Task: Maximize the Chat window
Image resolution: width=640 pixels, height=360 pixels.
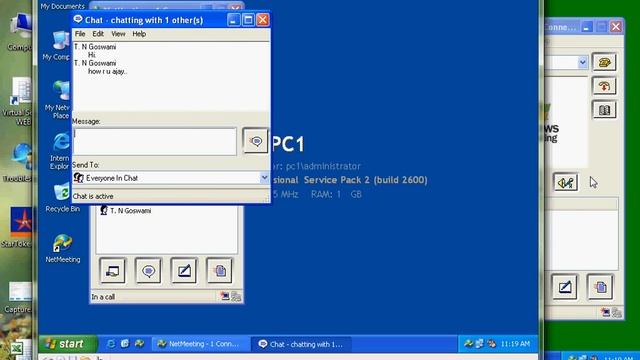Action: point(248,20)
